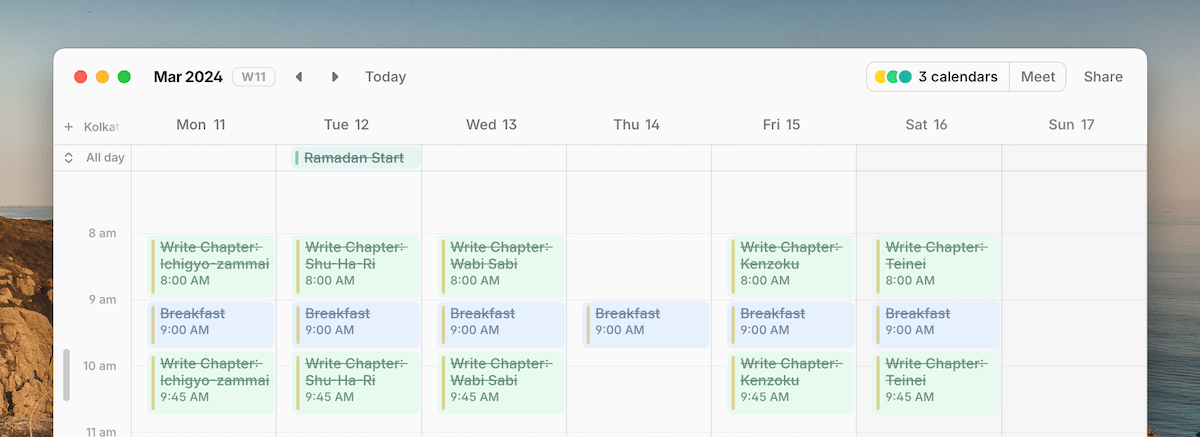Collapse the All day section chevron
The height and width of the screenshot is (437, 1200).
click(x=69, y=158)
